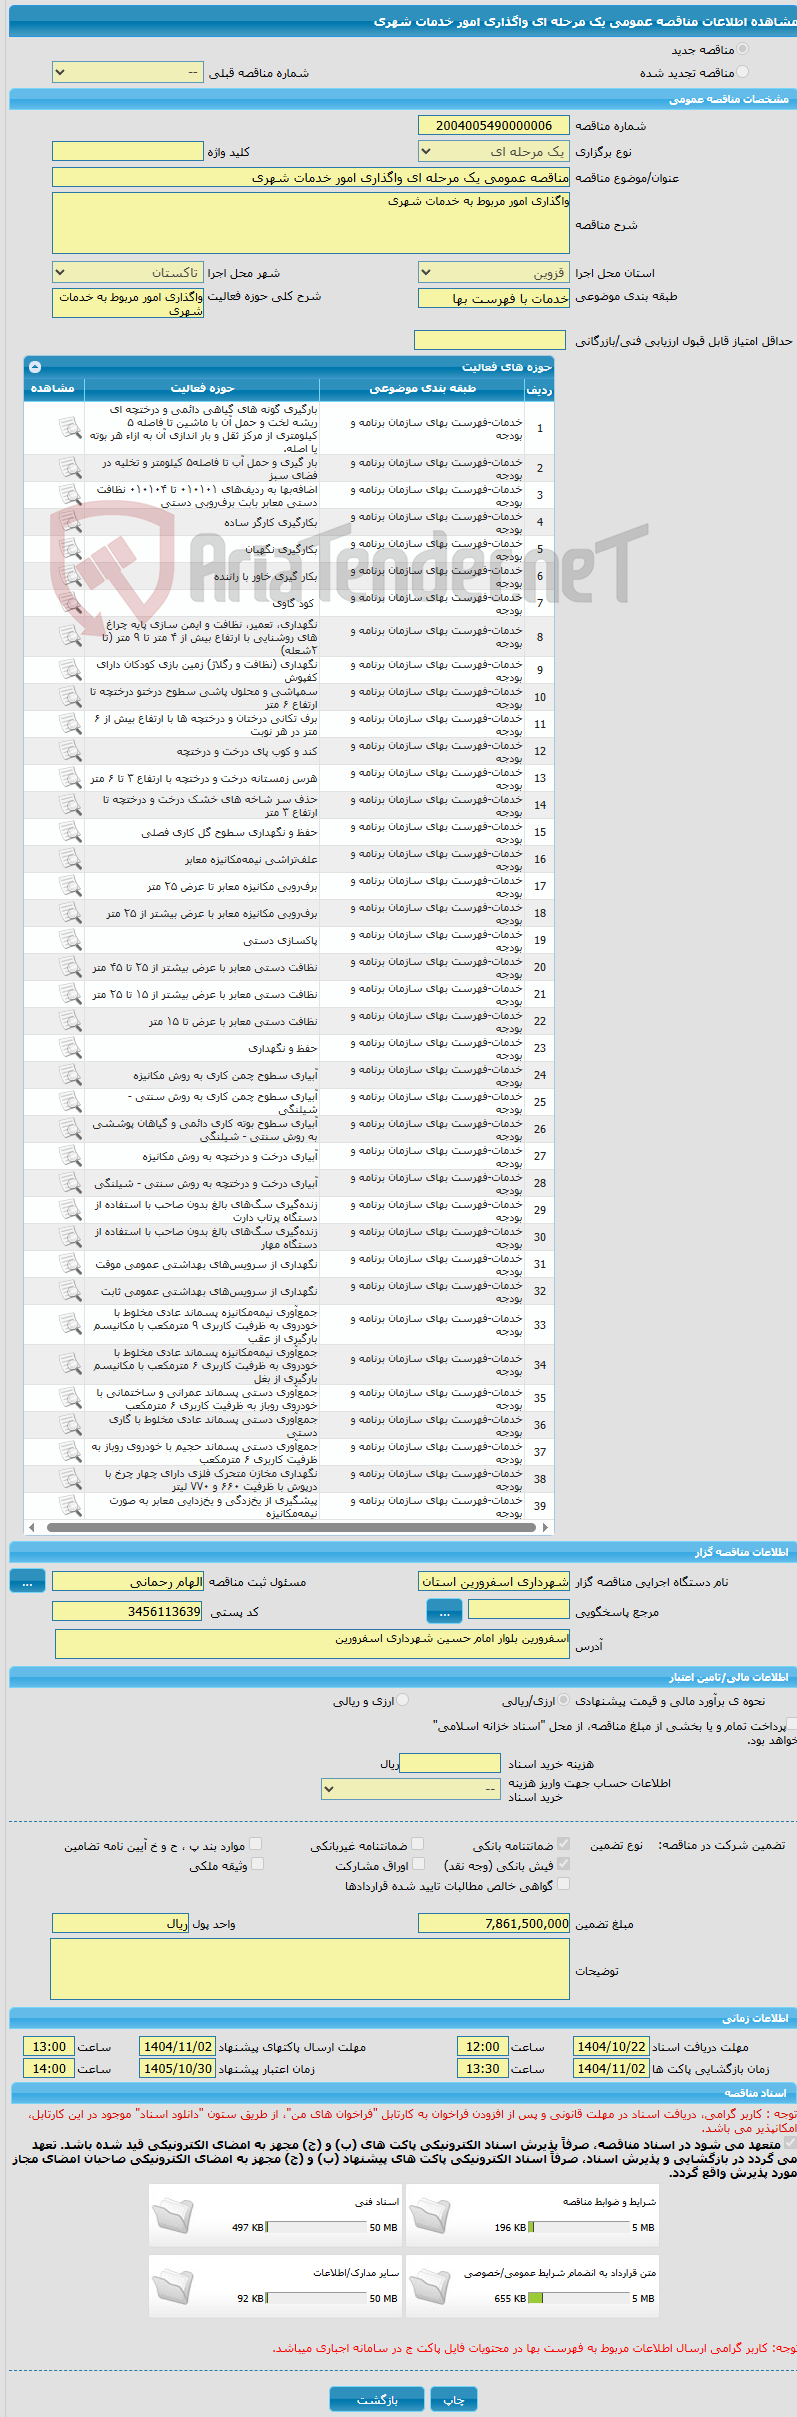Open view icon for activity row 12
797x2417 pixels.
click(x=69, y=751)
